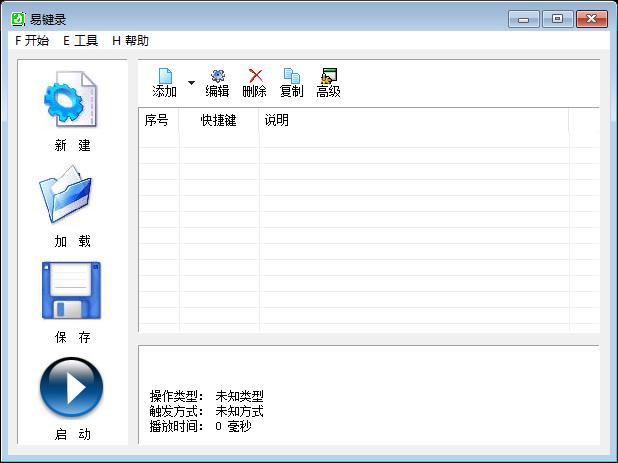The height and width of the screenshot is (463, 618).
Task: Open the E 工具 menu
Action: click(x=80, y=40)
